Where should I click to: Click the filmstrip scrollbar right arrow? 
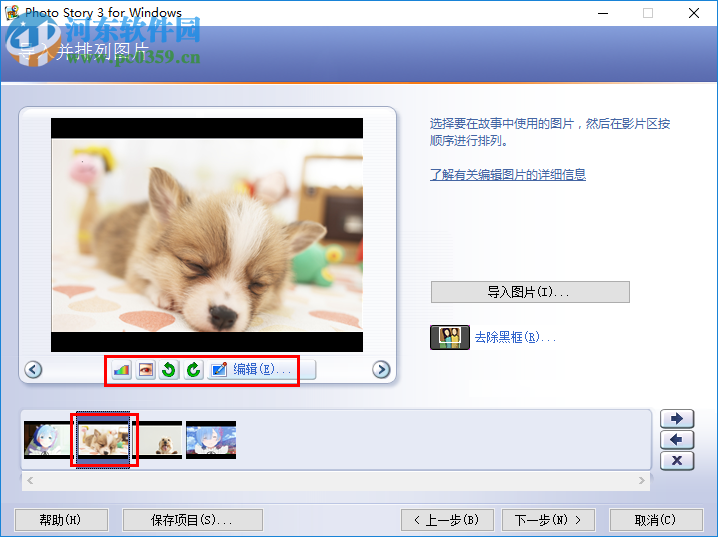tap(642, 480)
